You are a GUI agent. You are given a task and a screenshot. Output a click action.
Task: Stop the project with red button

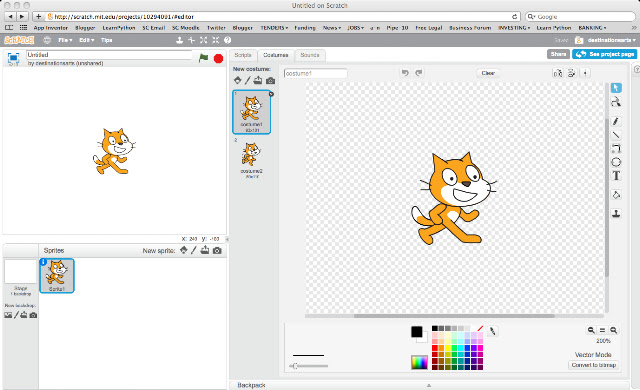point(218,58)
